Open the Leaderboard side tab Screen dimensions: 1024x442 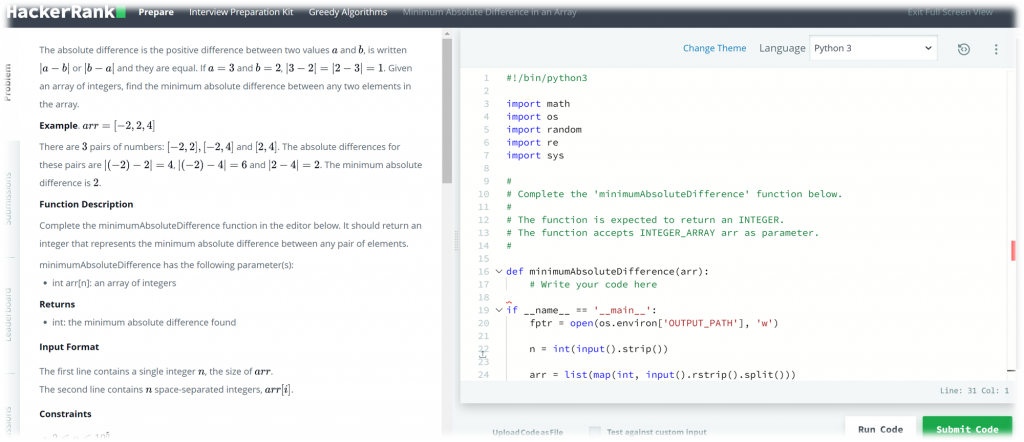(9, 315)
